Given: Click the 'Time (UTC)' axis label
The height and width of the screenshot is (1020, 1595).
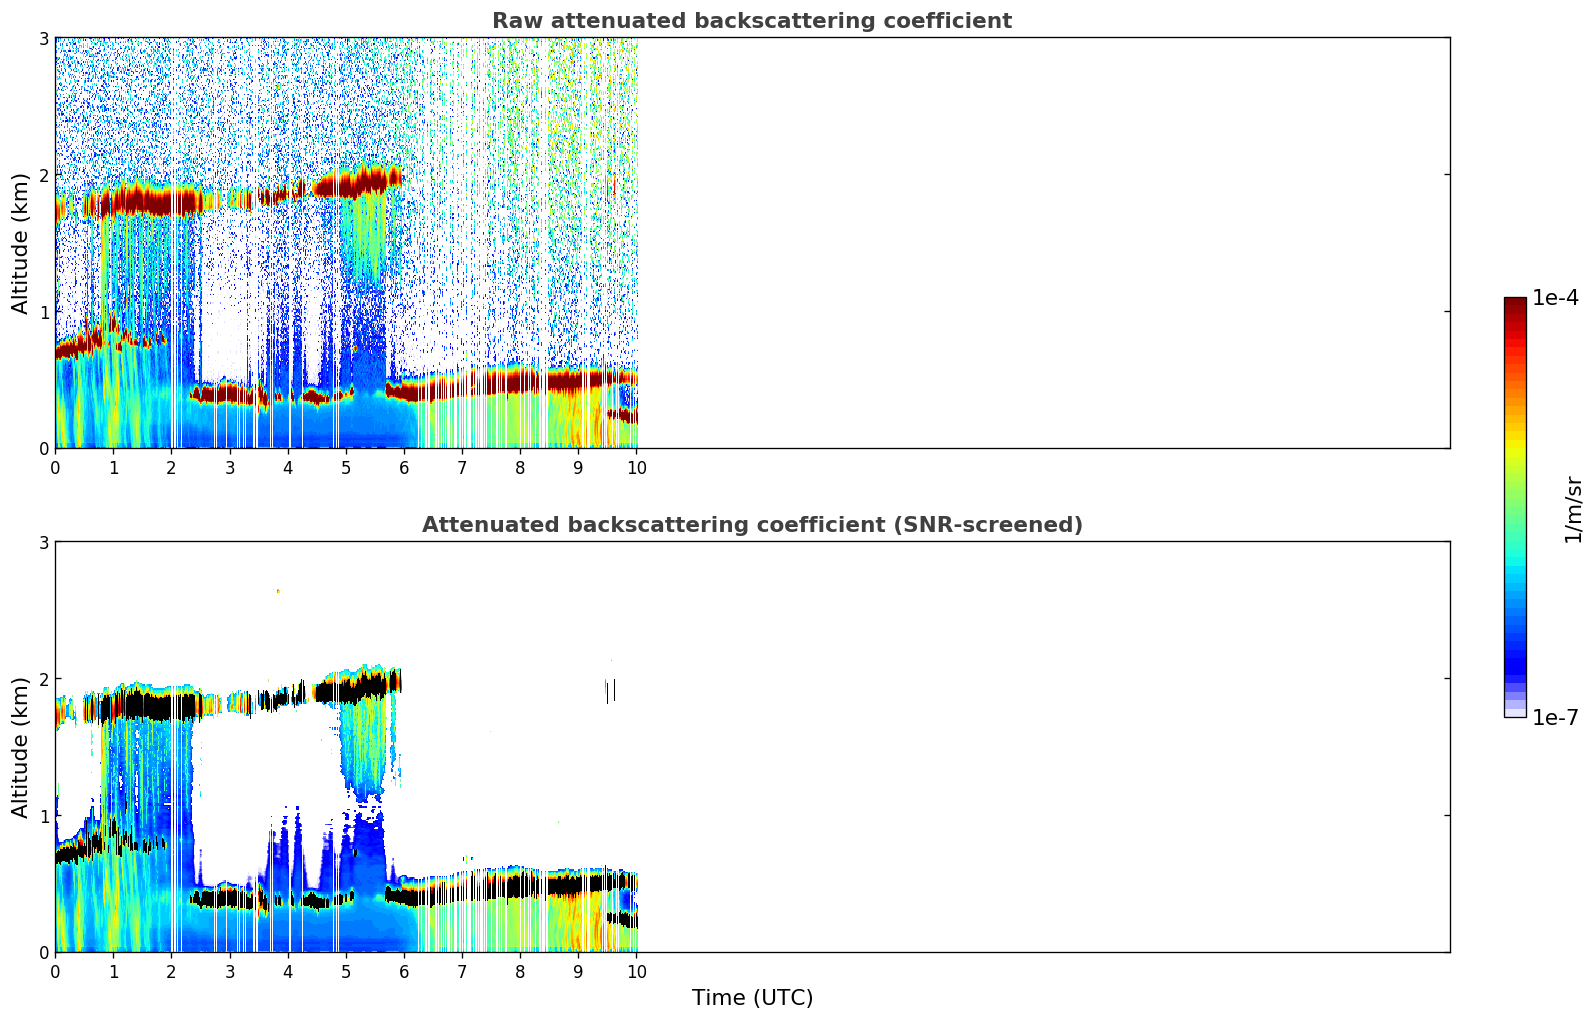Looking at the screenshot, I should tap(752, 998).
